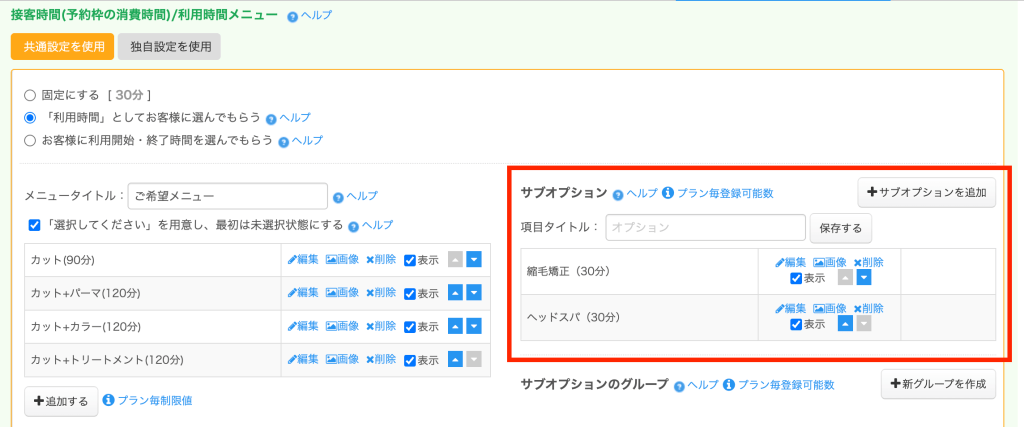The width and height of the screenshot is (1024, 427).
Task: Uncheck 表示 for カット(90分)
Action: coord(410,261)
